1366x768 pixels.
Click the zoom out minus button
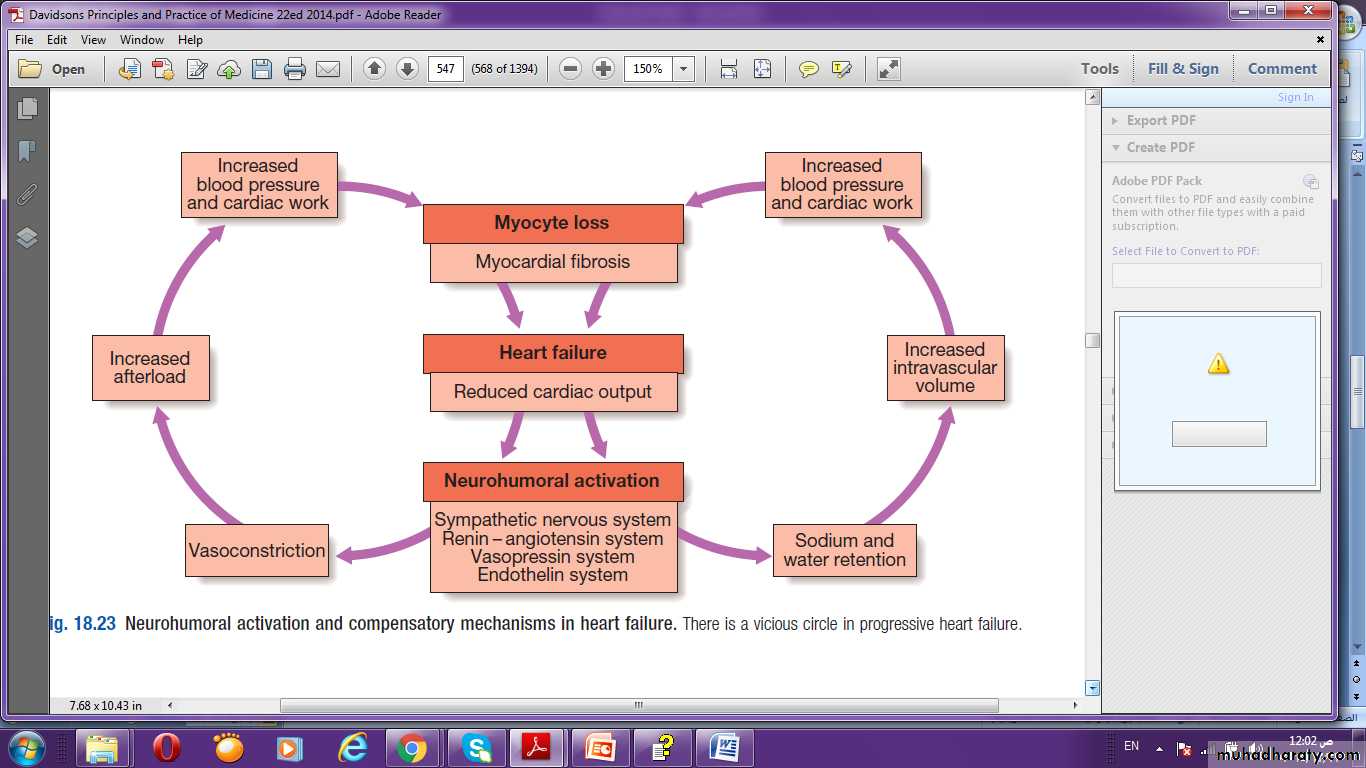click(570, 69)
